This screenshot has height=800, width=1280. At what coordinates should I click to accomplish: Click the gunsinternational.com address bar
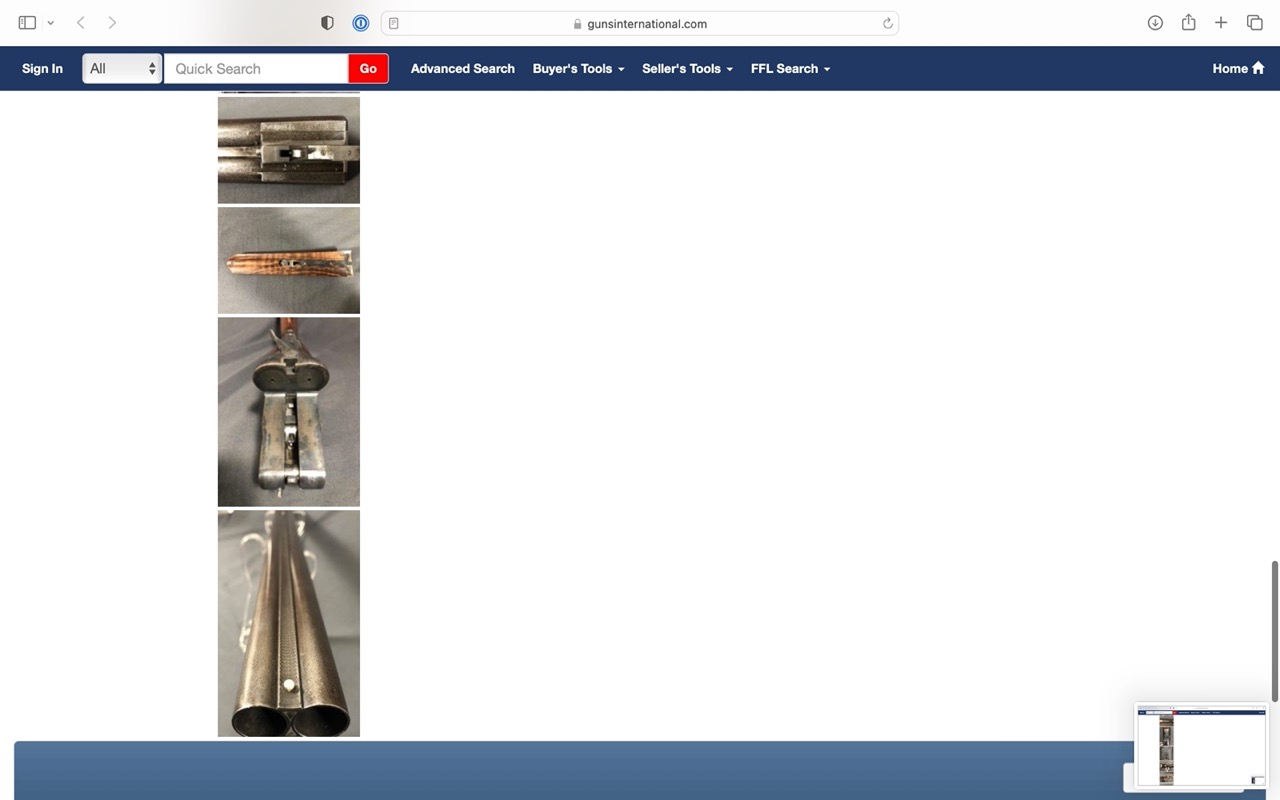coord(640,23)
